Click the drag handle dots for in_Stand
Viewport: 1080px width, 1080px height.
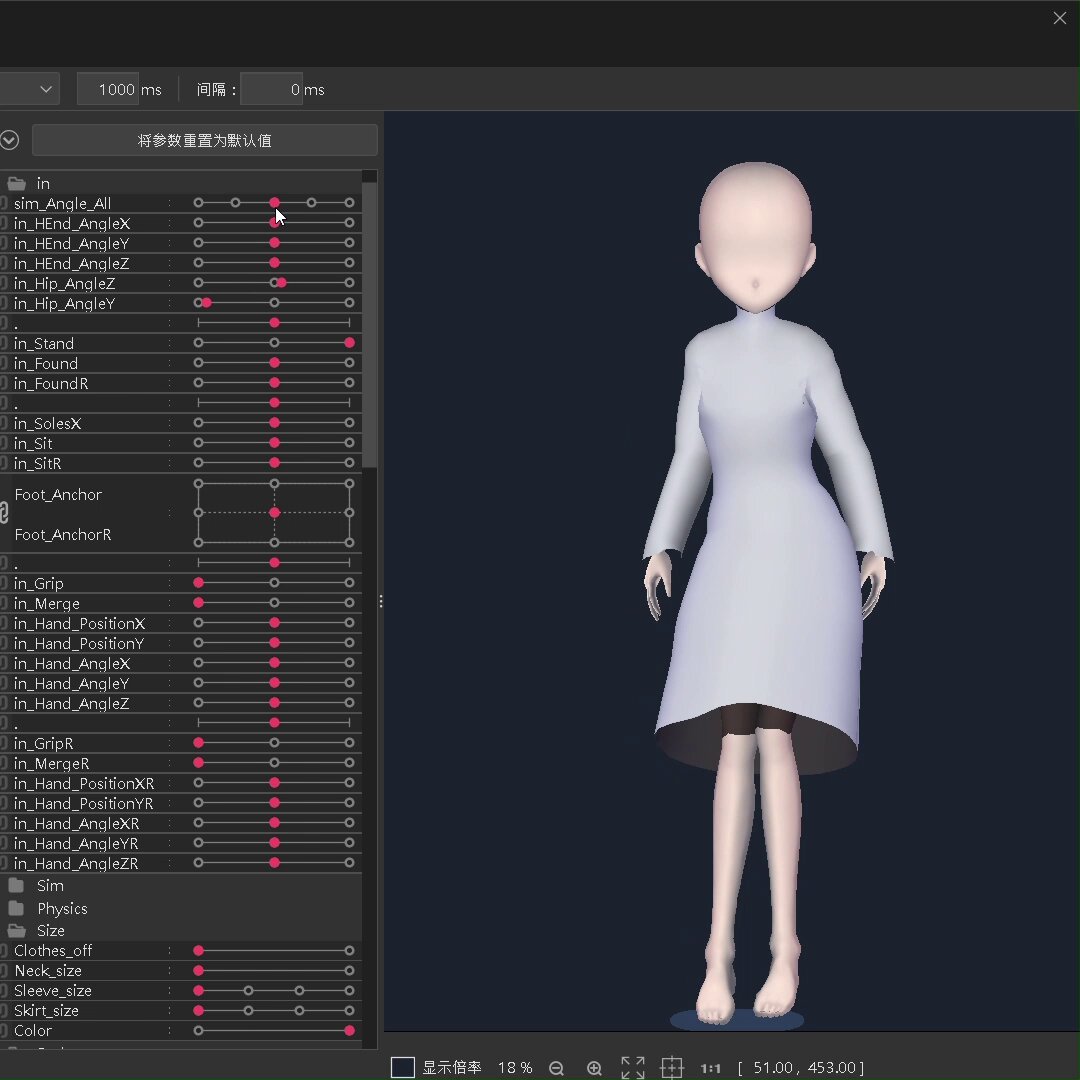point(169,343)
